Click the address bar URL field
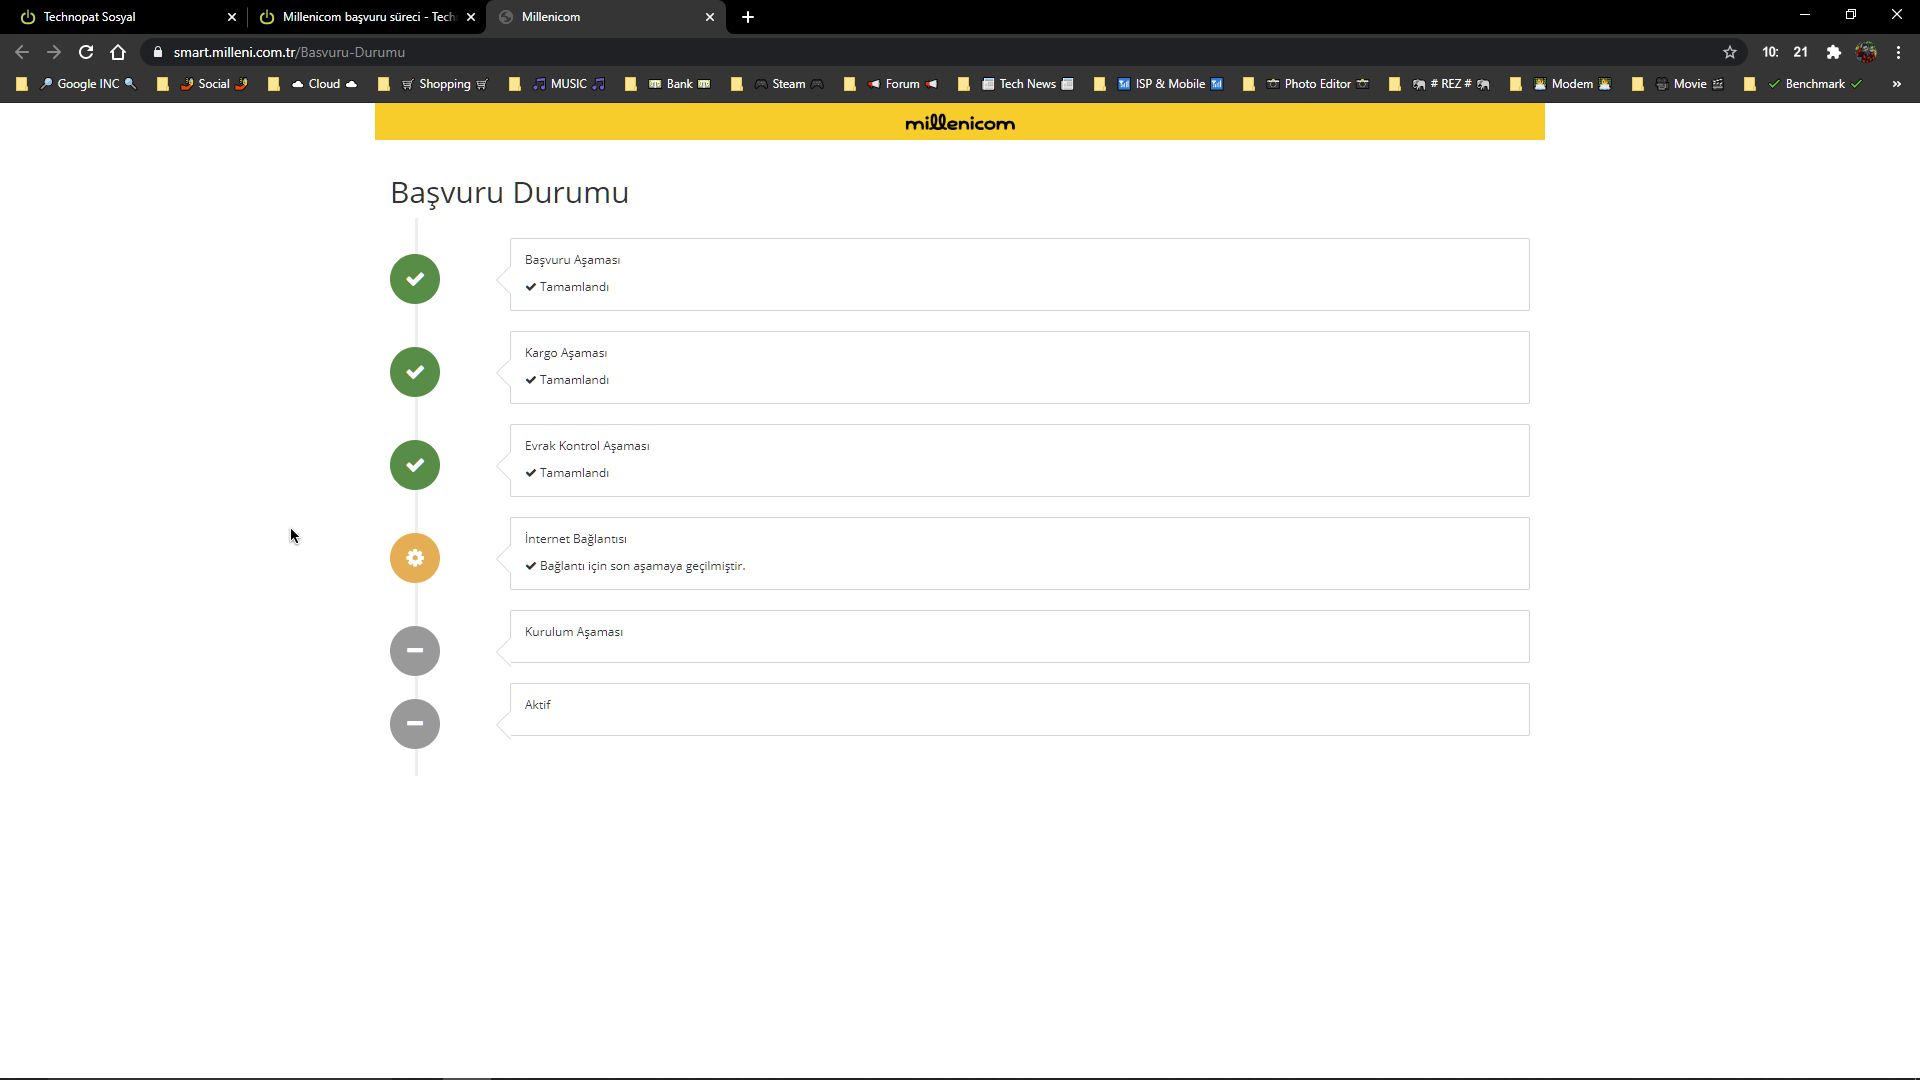This screenshot has width=1920, height=1080. (x=800, y=52)
